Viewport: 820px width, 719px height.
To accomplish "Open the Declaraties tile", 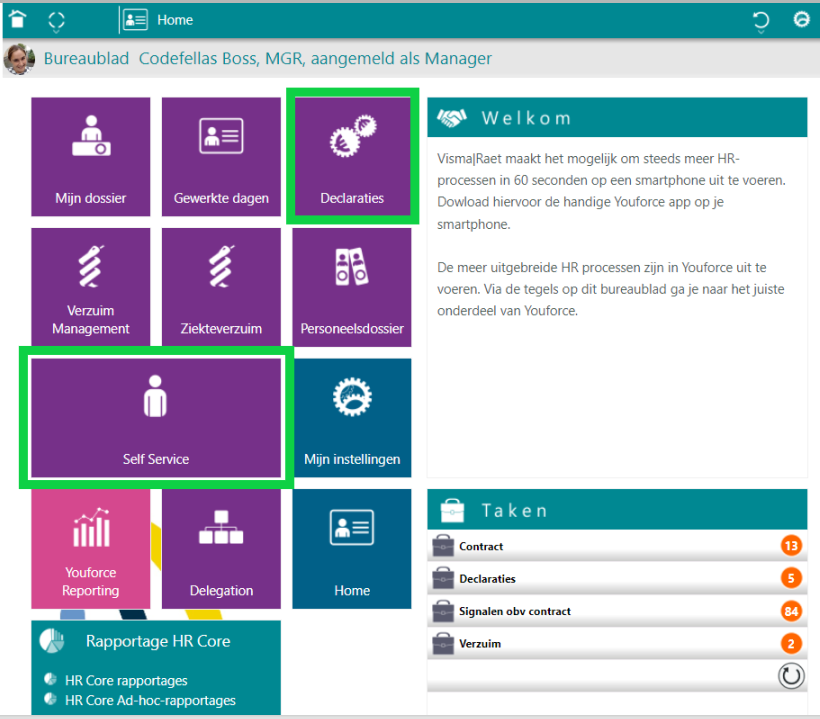I will coord(352,156).
